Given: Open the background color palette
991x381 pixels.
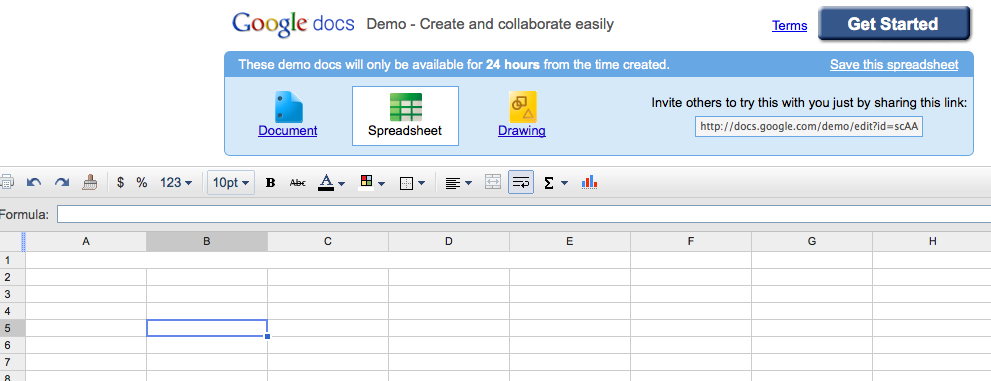Looking at the screenshot, I should pos(372,183).
